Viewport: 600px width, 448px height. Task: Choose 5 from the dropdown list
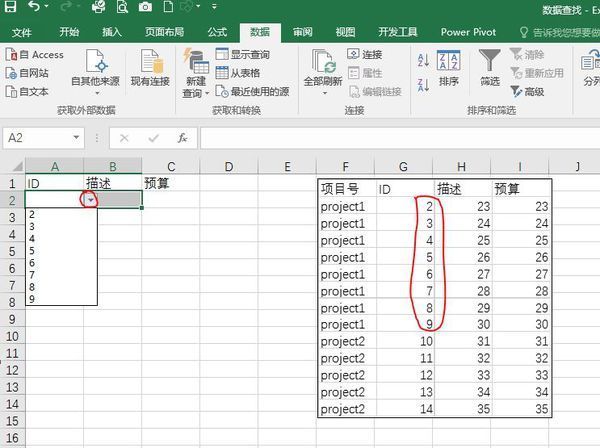61,251
